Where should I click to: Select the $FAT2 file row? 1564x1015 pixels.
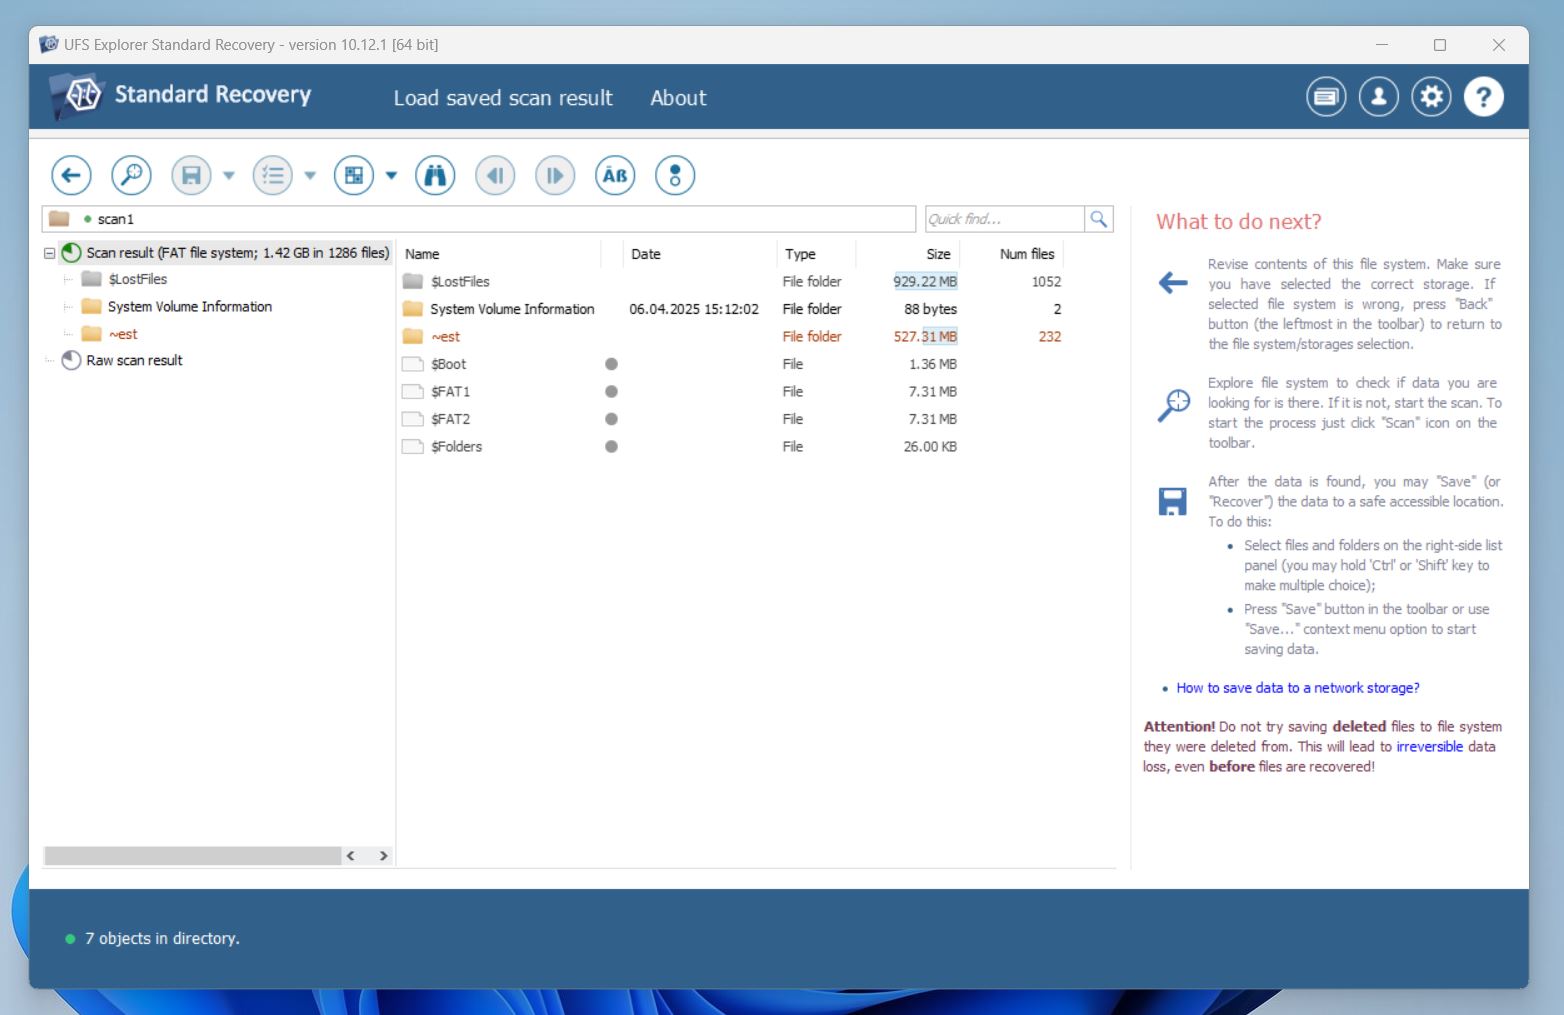point(732,419)
